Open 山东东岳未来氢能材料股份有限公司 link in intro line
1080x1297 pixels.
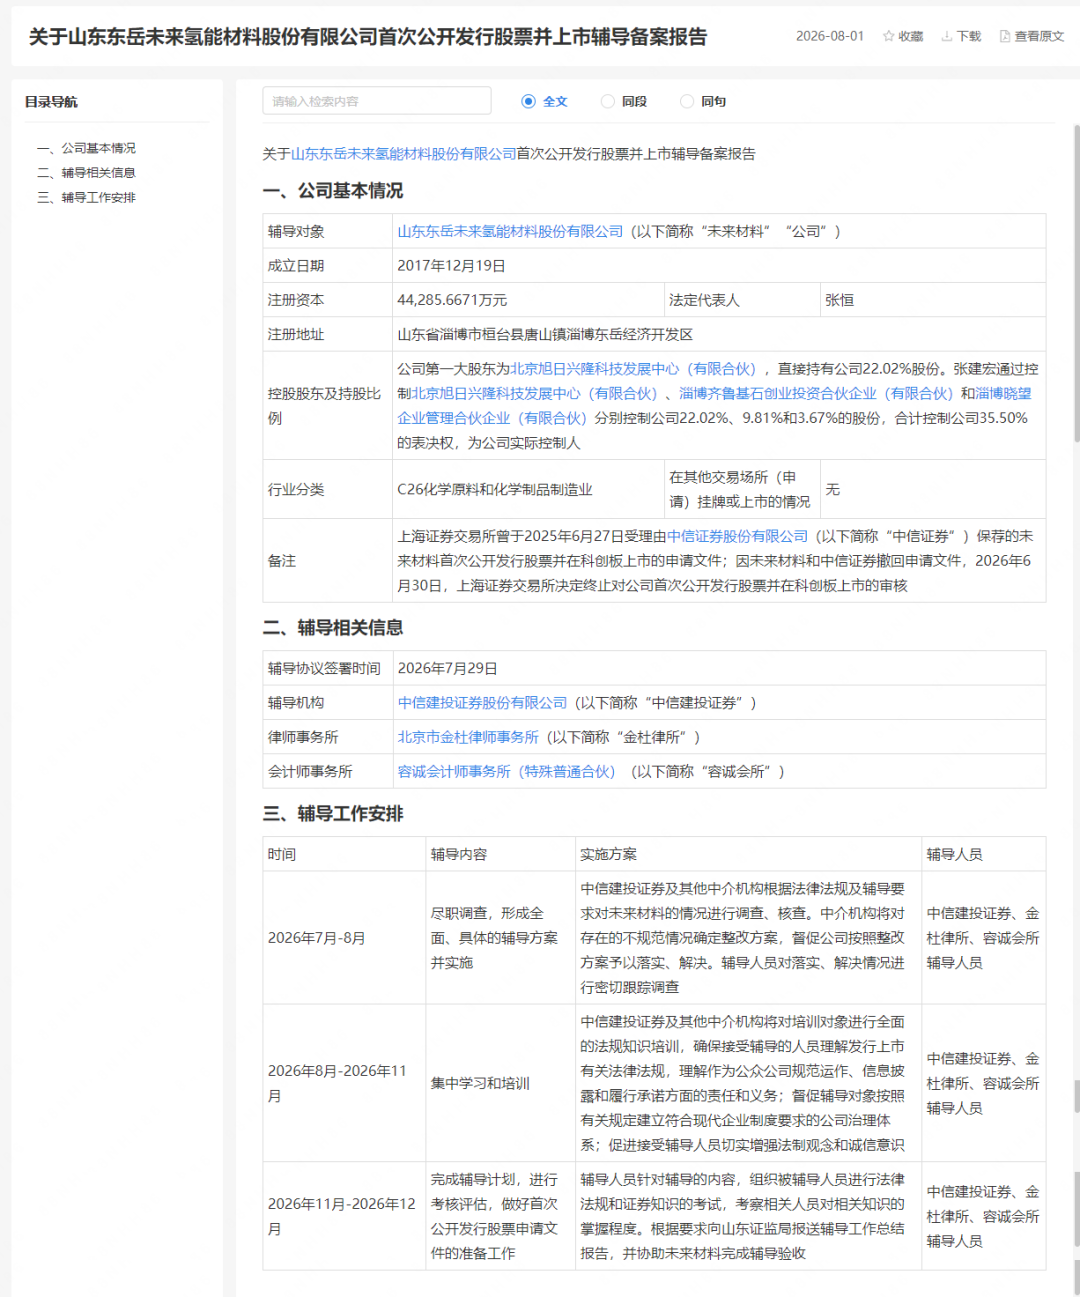coord(403,154)
